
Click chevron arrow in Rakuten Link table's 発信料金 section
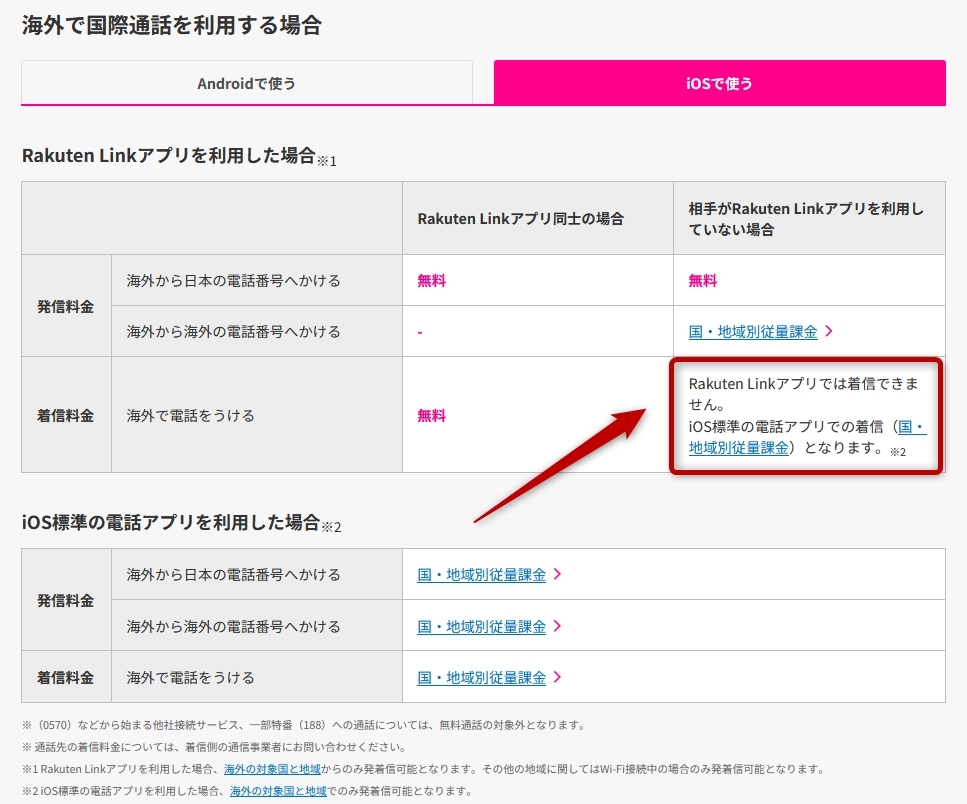[828, 331]
